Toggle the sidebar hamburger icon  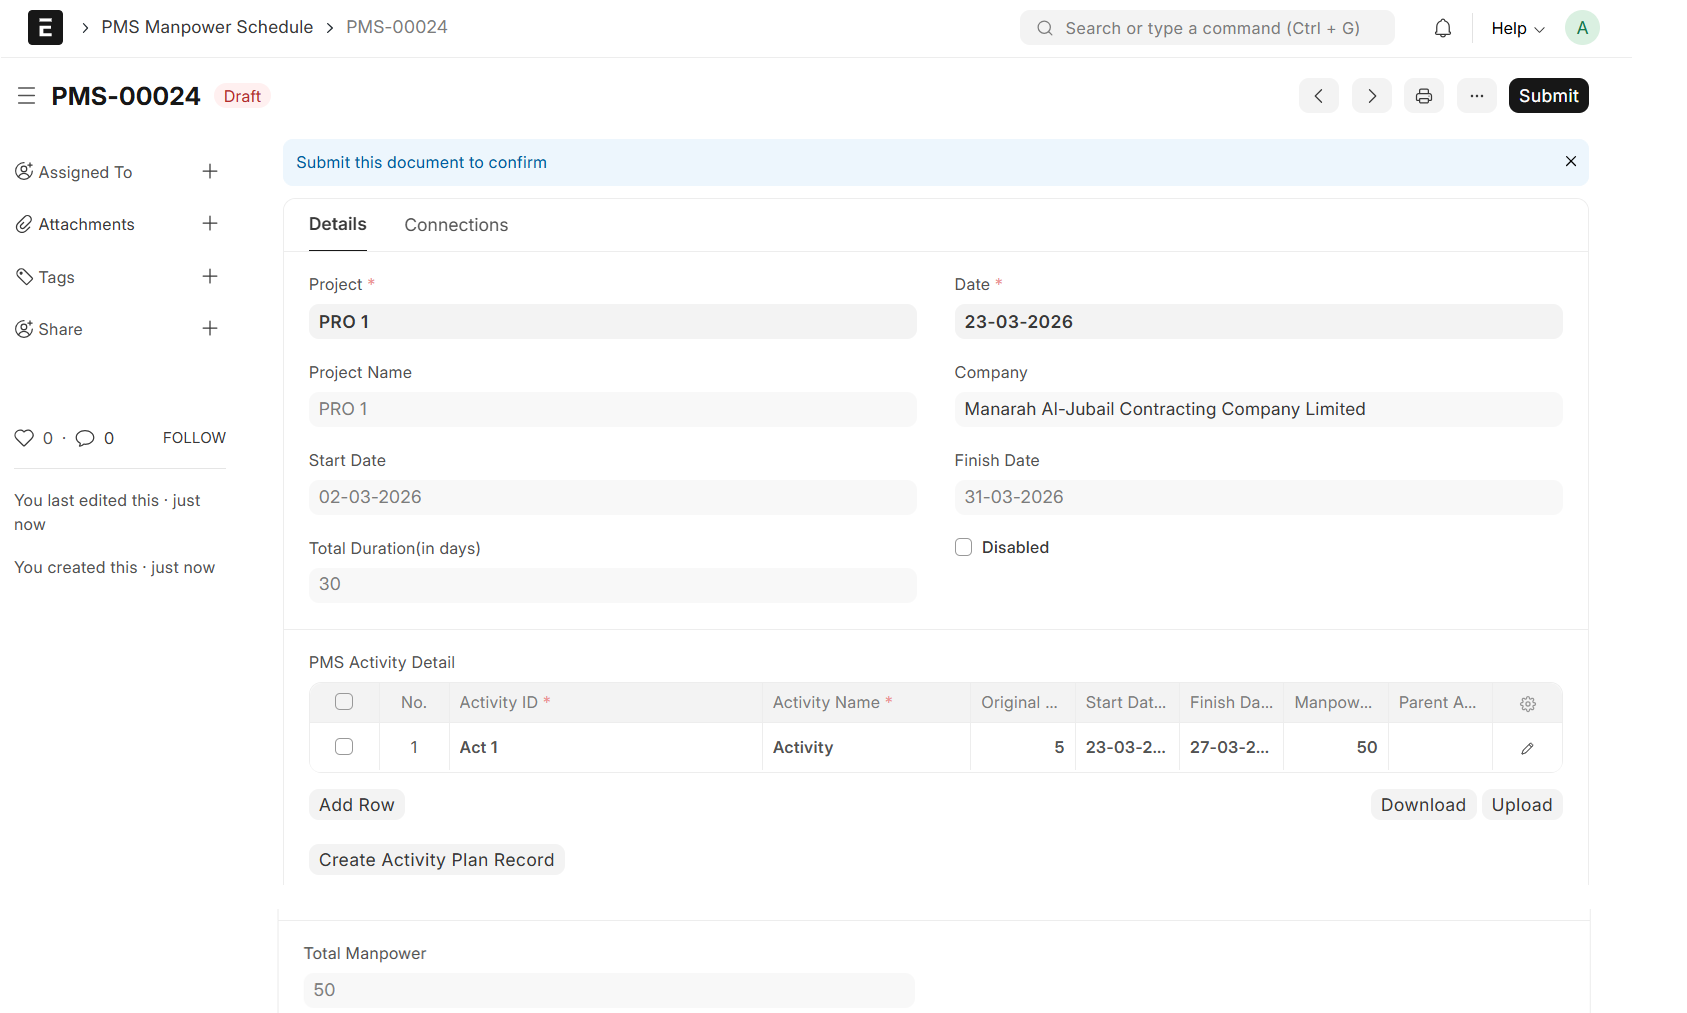[27, 96]
